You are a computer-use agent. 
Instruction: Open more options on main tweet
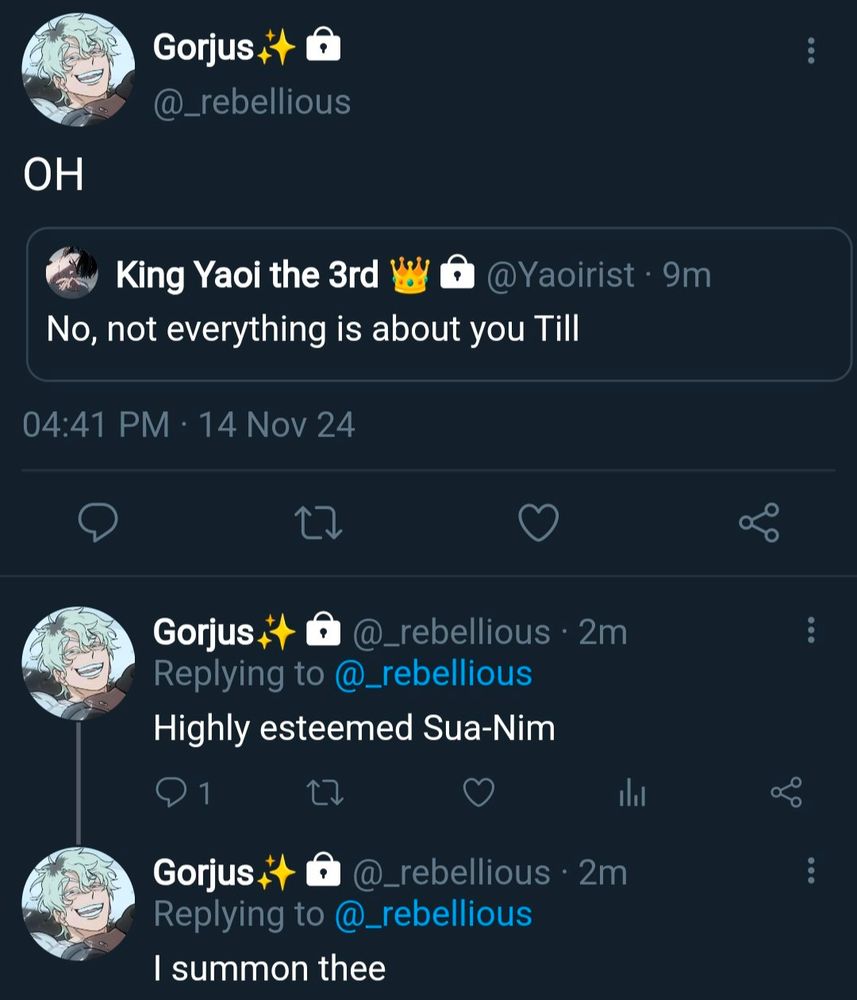coord(810,50)
